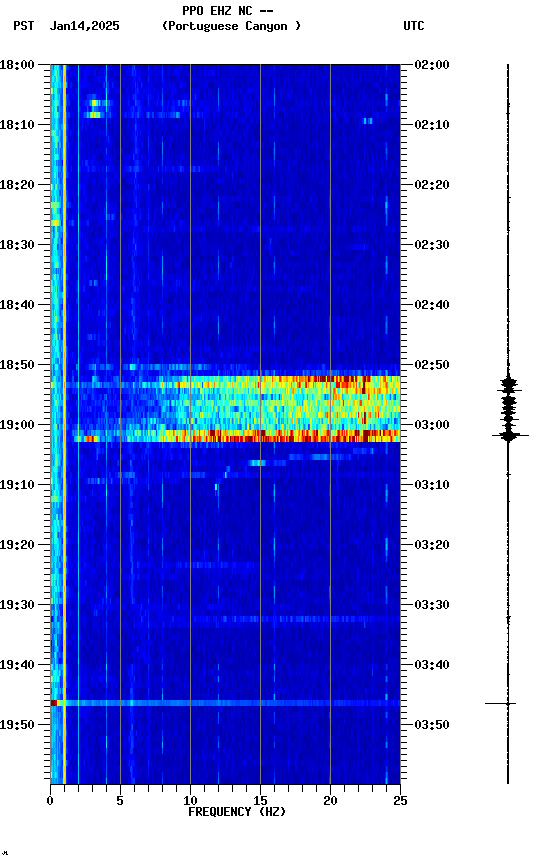Click the 5 Hz frequency axis label
Screen dimensions: 552x864
(120, 801)
